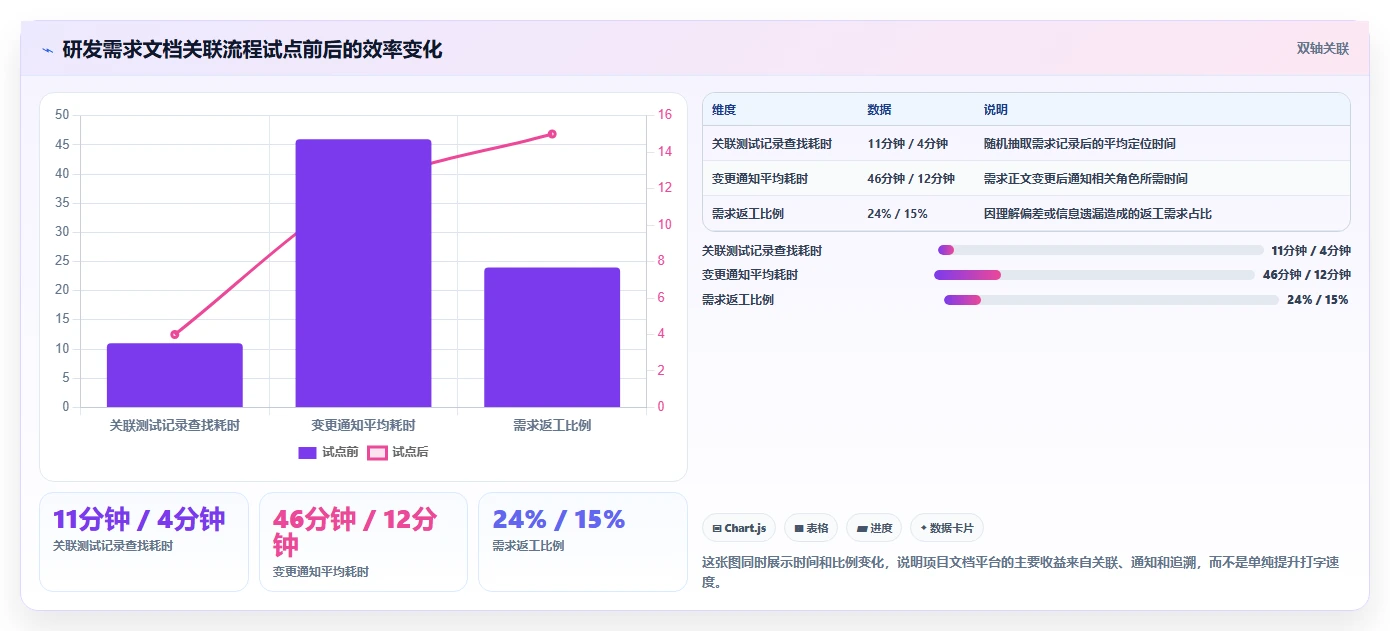
Task: Click the sparkle icon in the 数据卡片 chip
Action: (x=924, y=528)
